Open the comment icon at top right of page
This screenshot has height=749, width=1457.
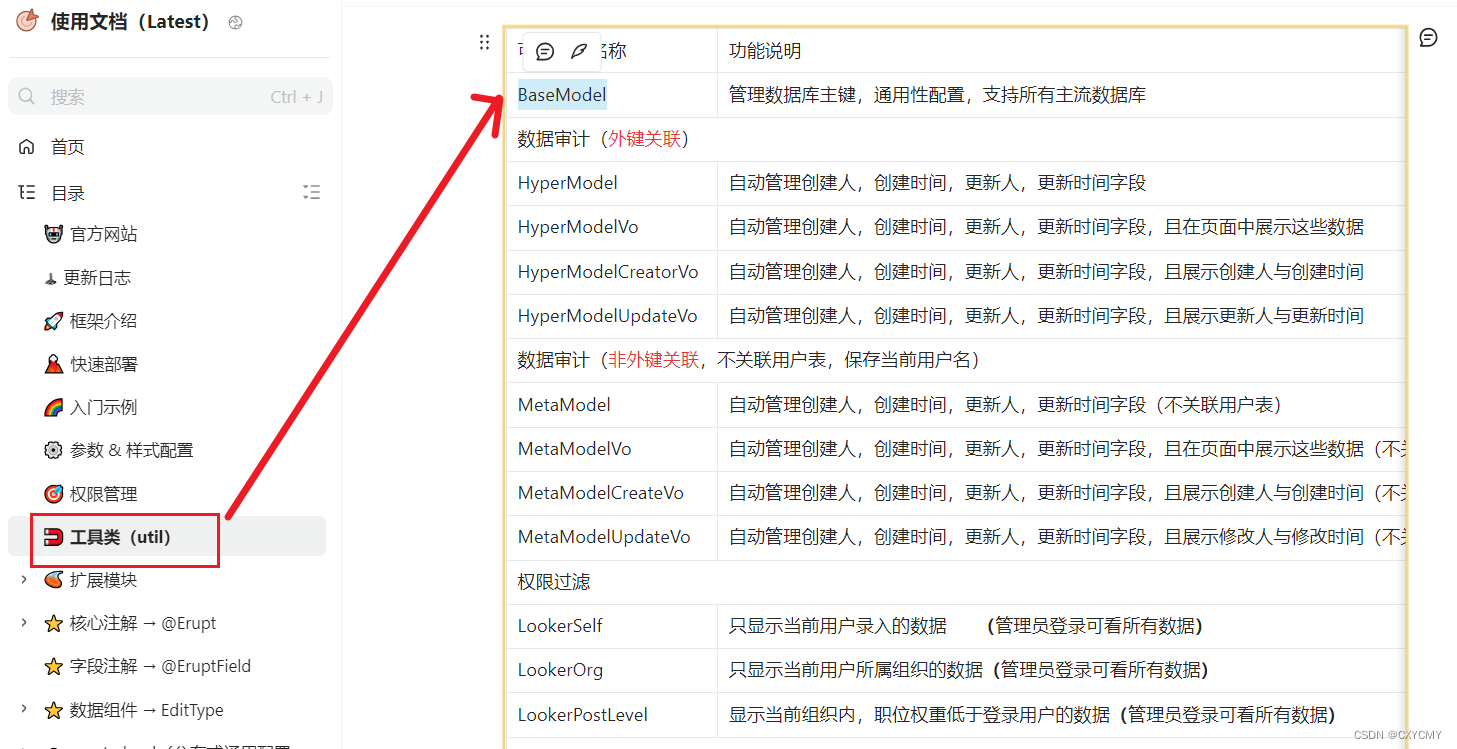tap(1428, 37)
